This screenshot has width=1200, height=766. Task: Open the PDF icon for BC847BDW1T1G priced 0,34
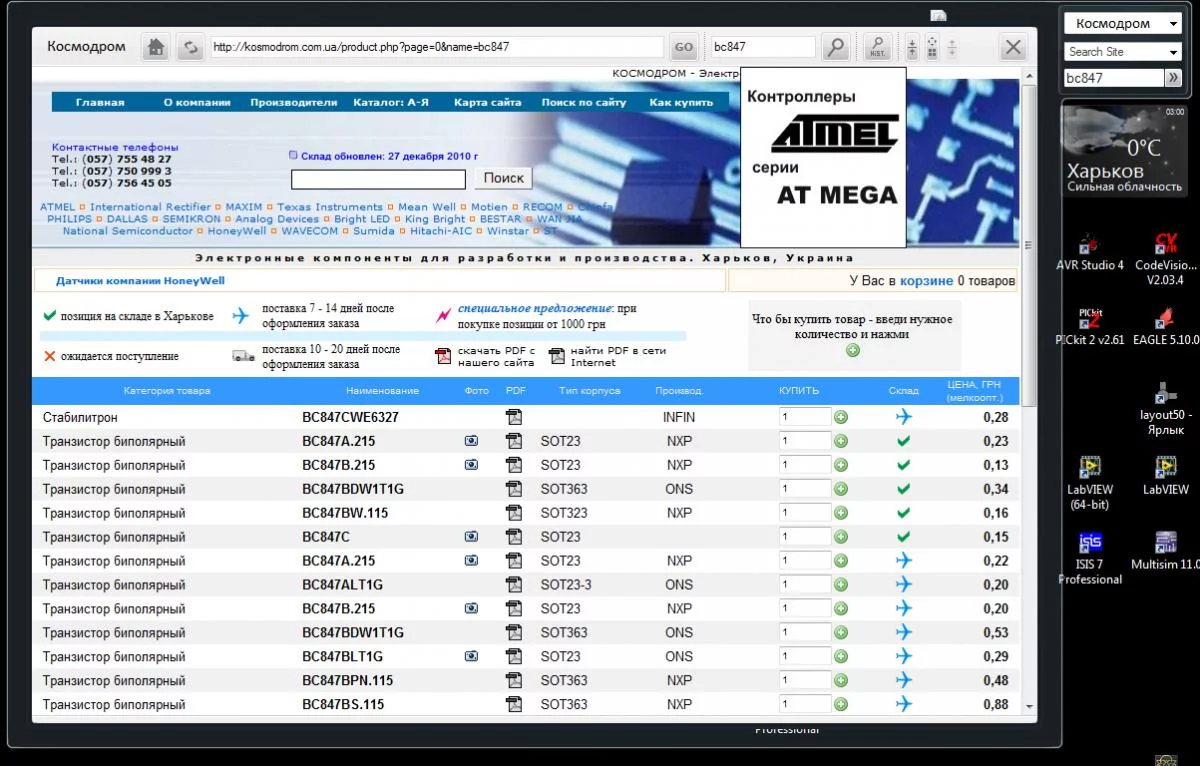[514, 489]
